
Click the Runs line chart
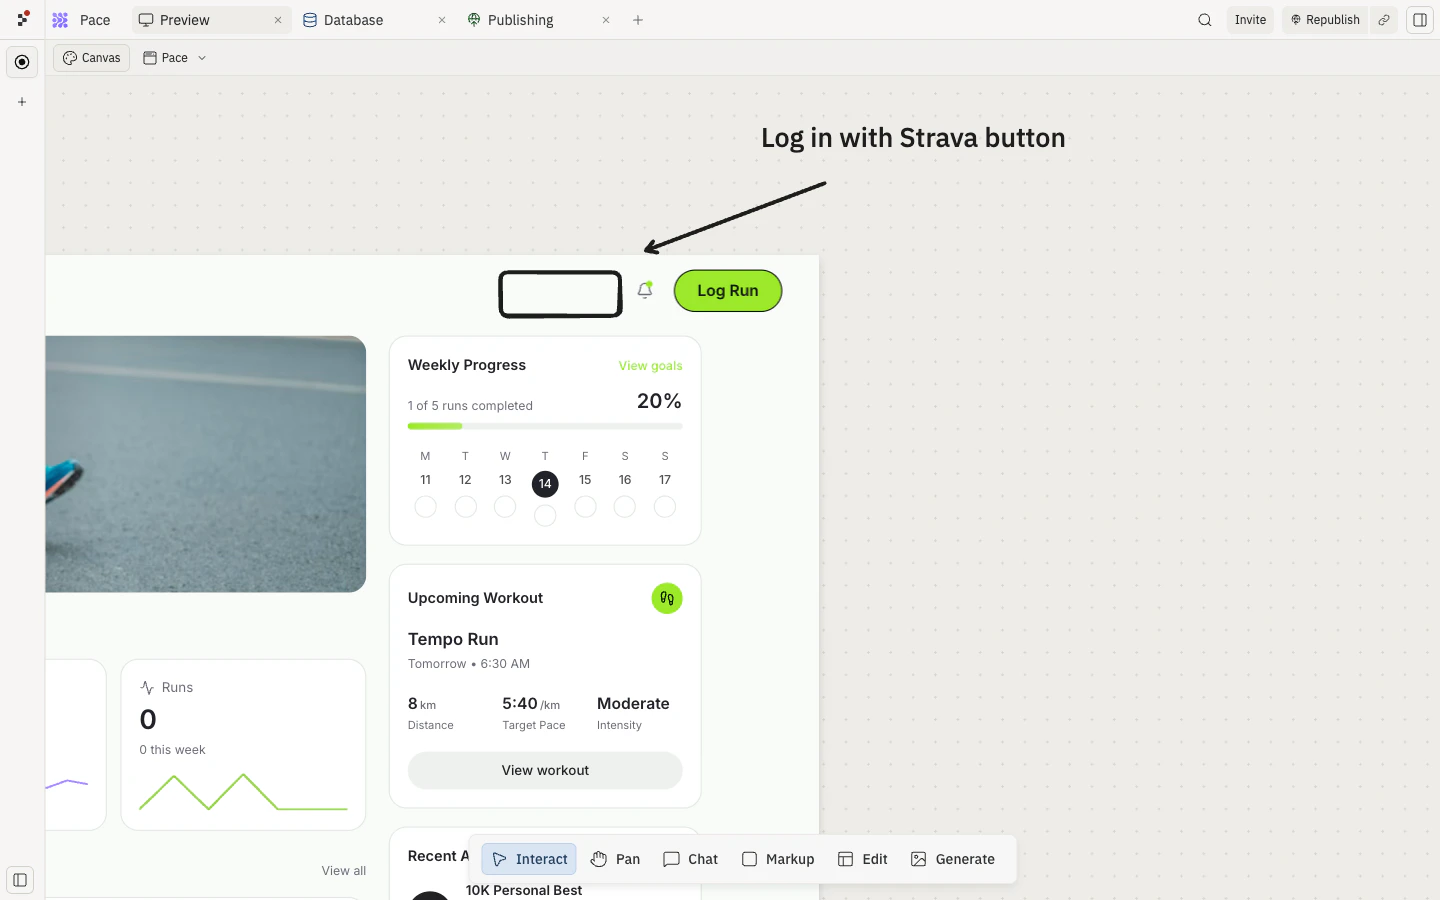[x=243, y=791]
